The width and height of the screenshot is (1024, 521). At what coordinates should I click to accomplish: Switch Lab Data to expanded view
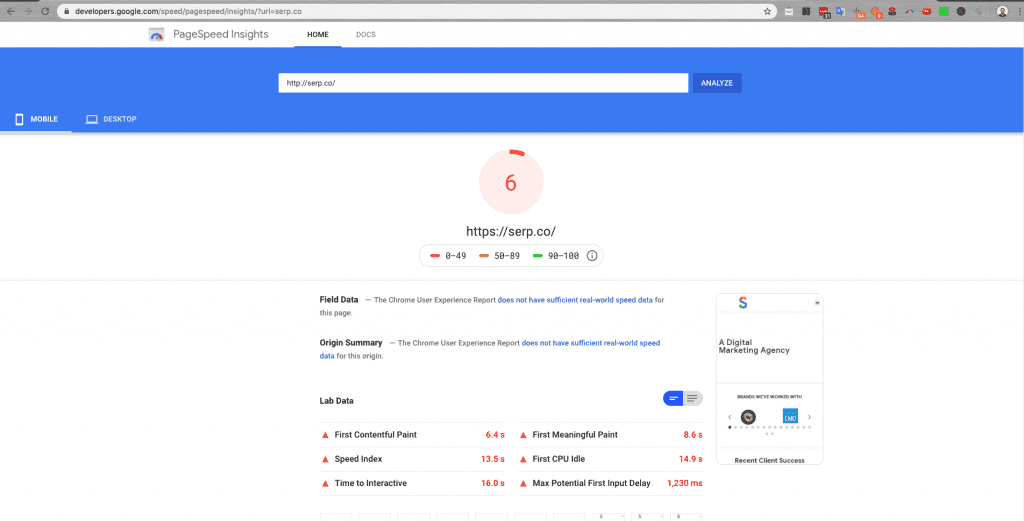pos(692,398)
